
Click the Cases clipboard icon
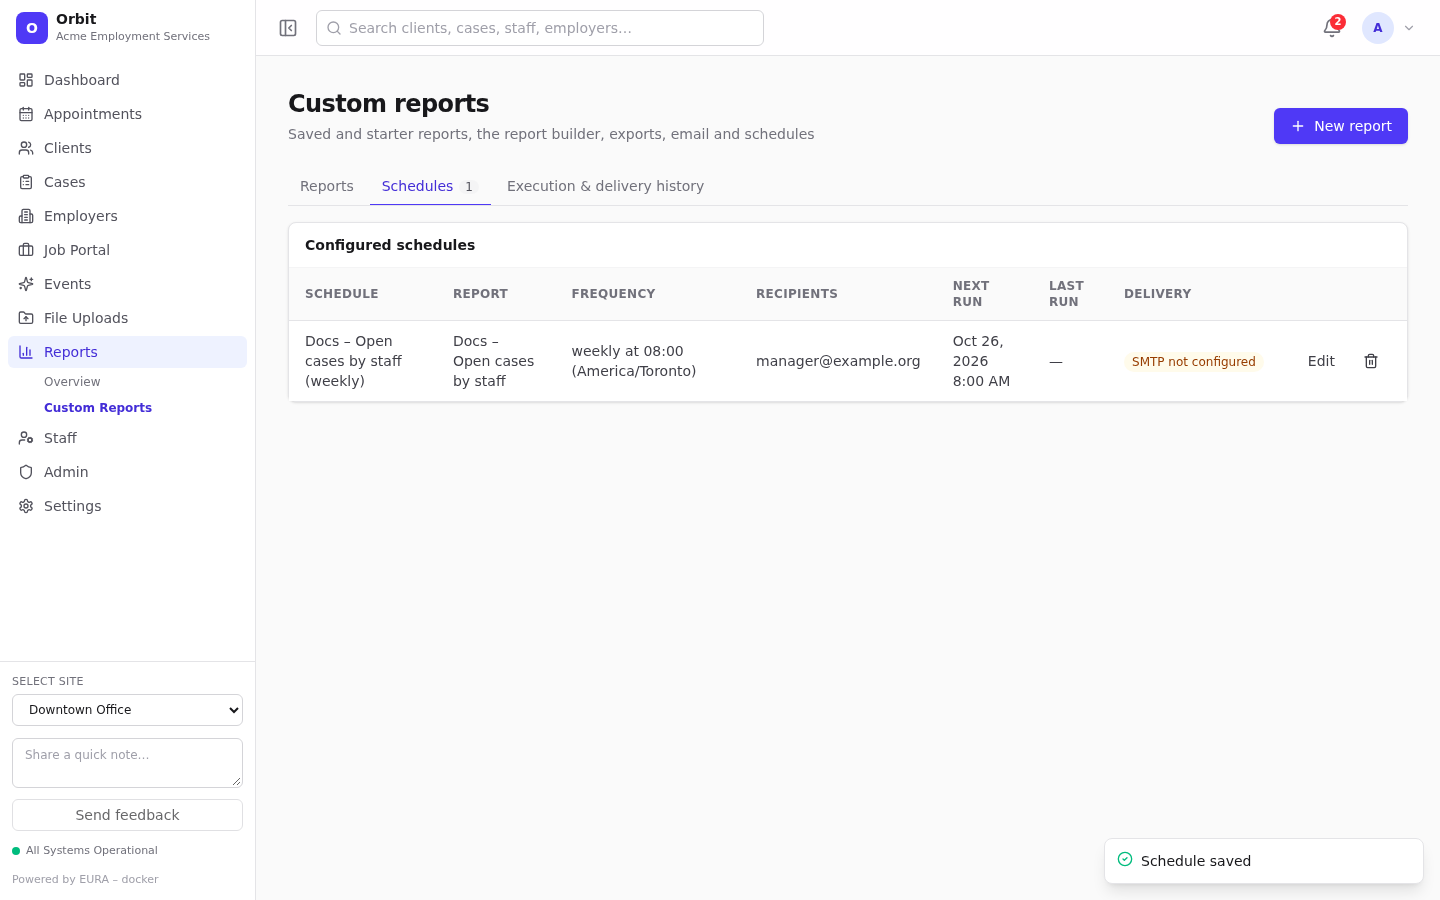26,182
